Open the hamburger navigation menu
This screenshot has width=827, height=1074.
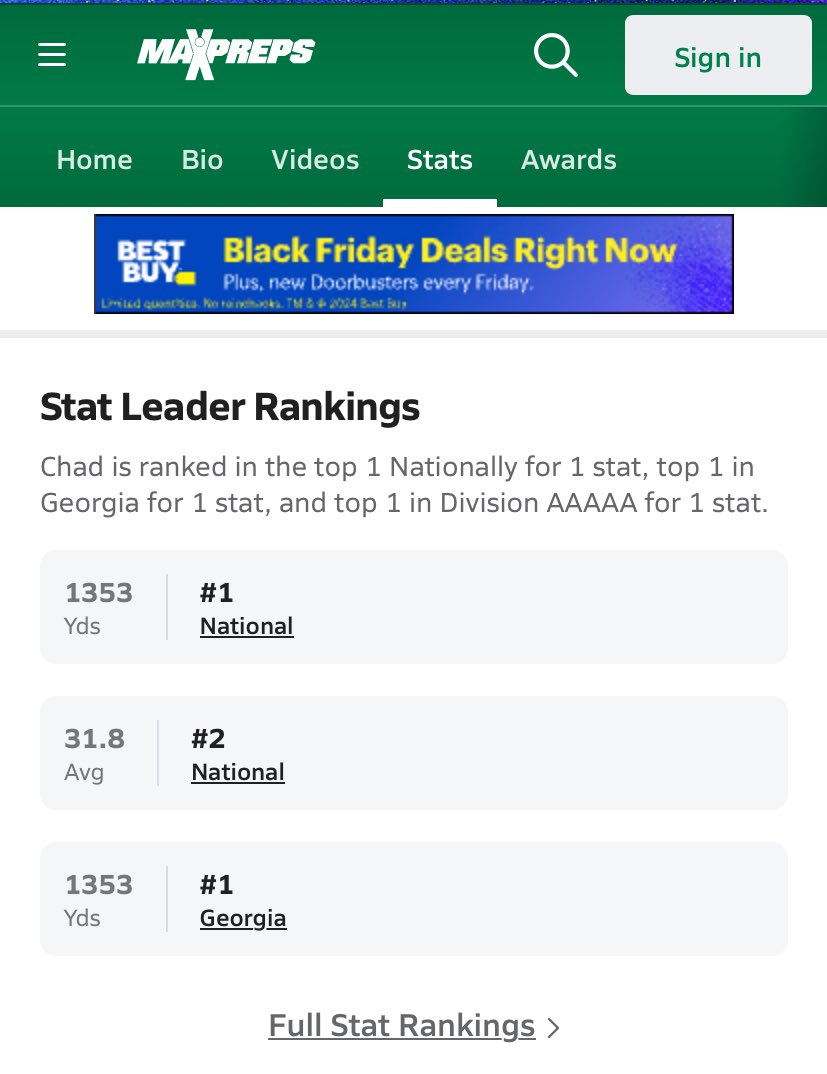(52, 55)
